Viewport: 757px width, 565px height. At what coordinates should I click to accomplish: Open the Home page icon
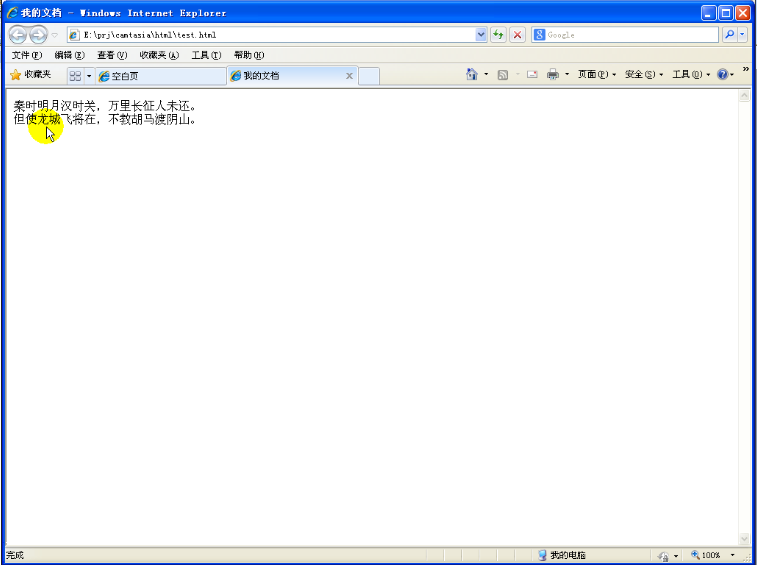coord(472,75)
